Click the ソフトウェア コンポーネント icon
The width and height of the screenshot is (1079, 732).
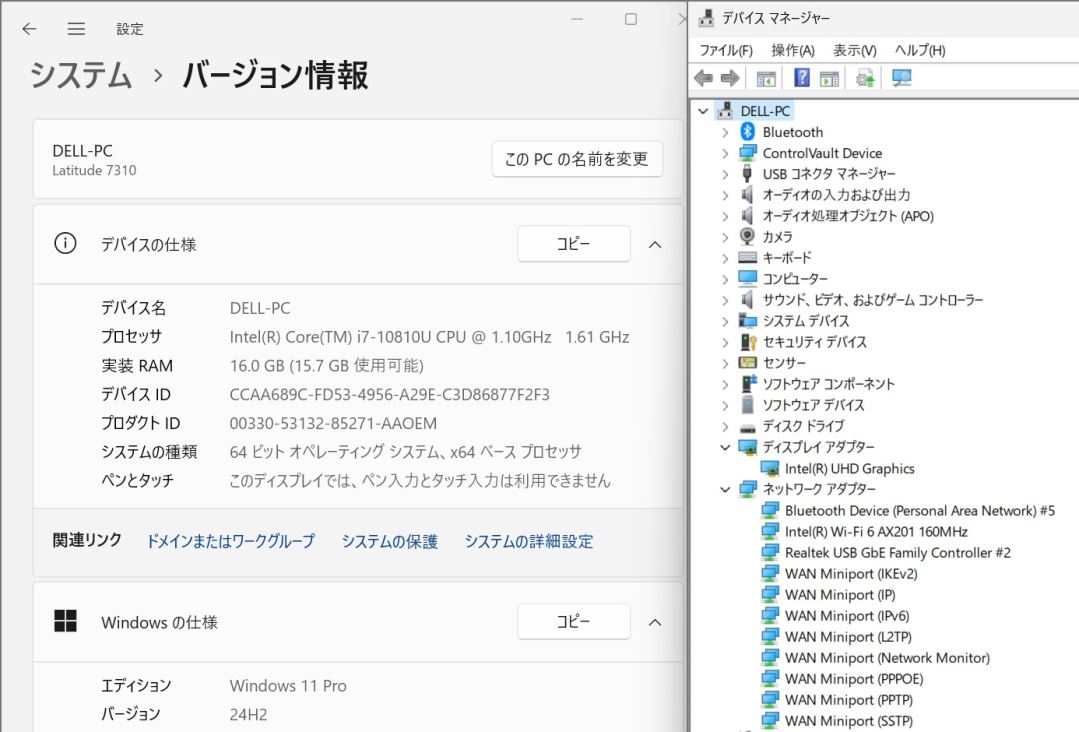tap(747, 383)
